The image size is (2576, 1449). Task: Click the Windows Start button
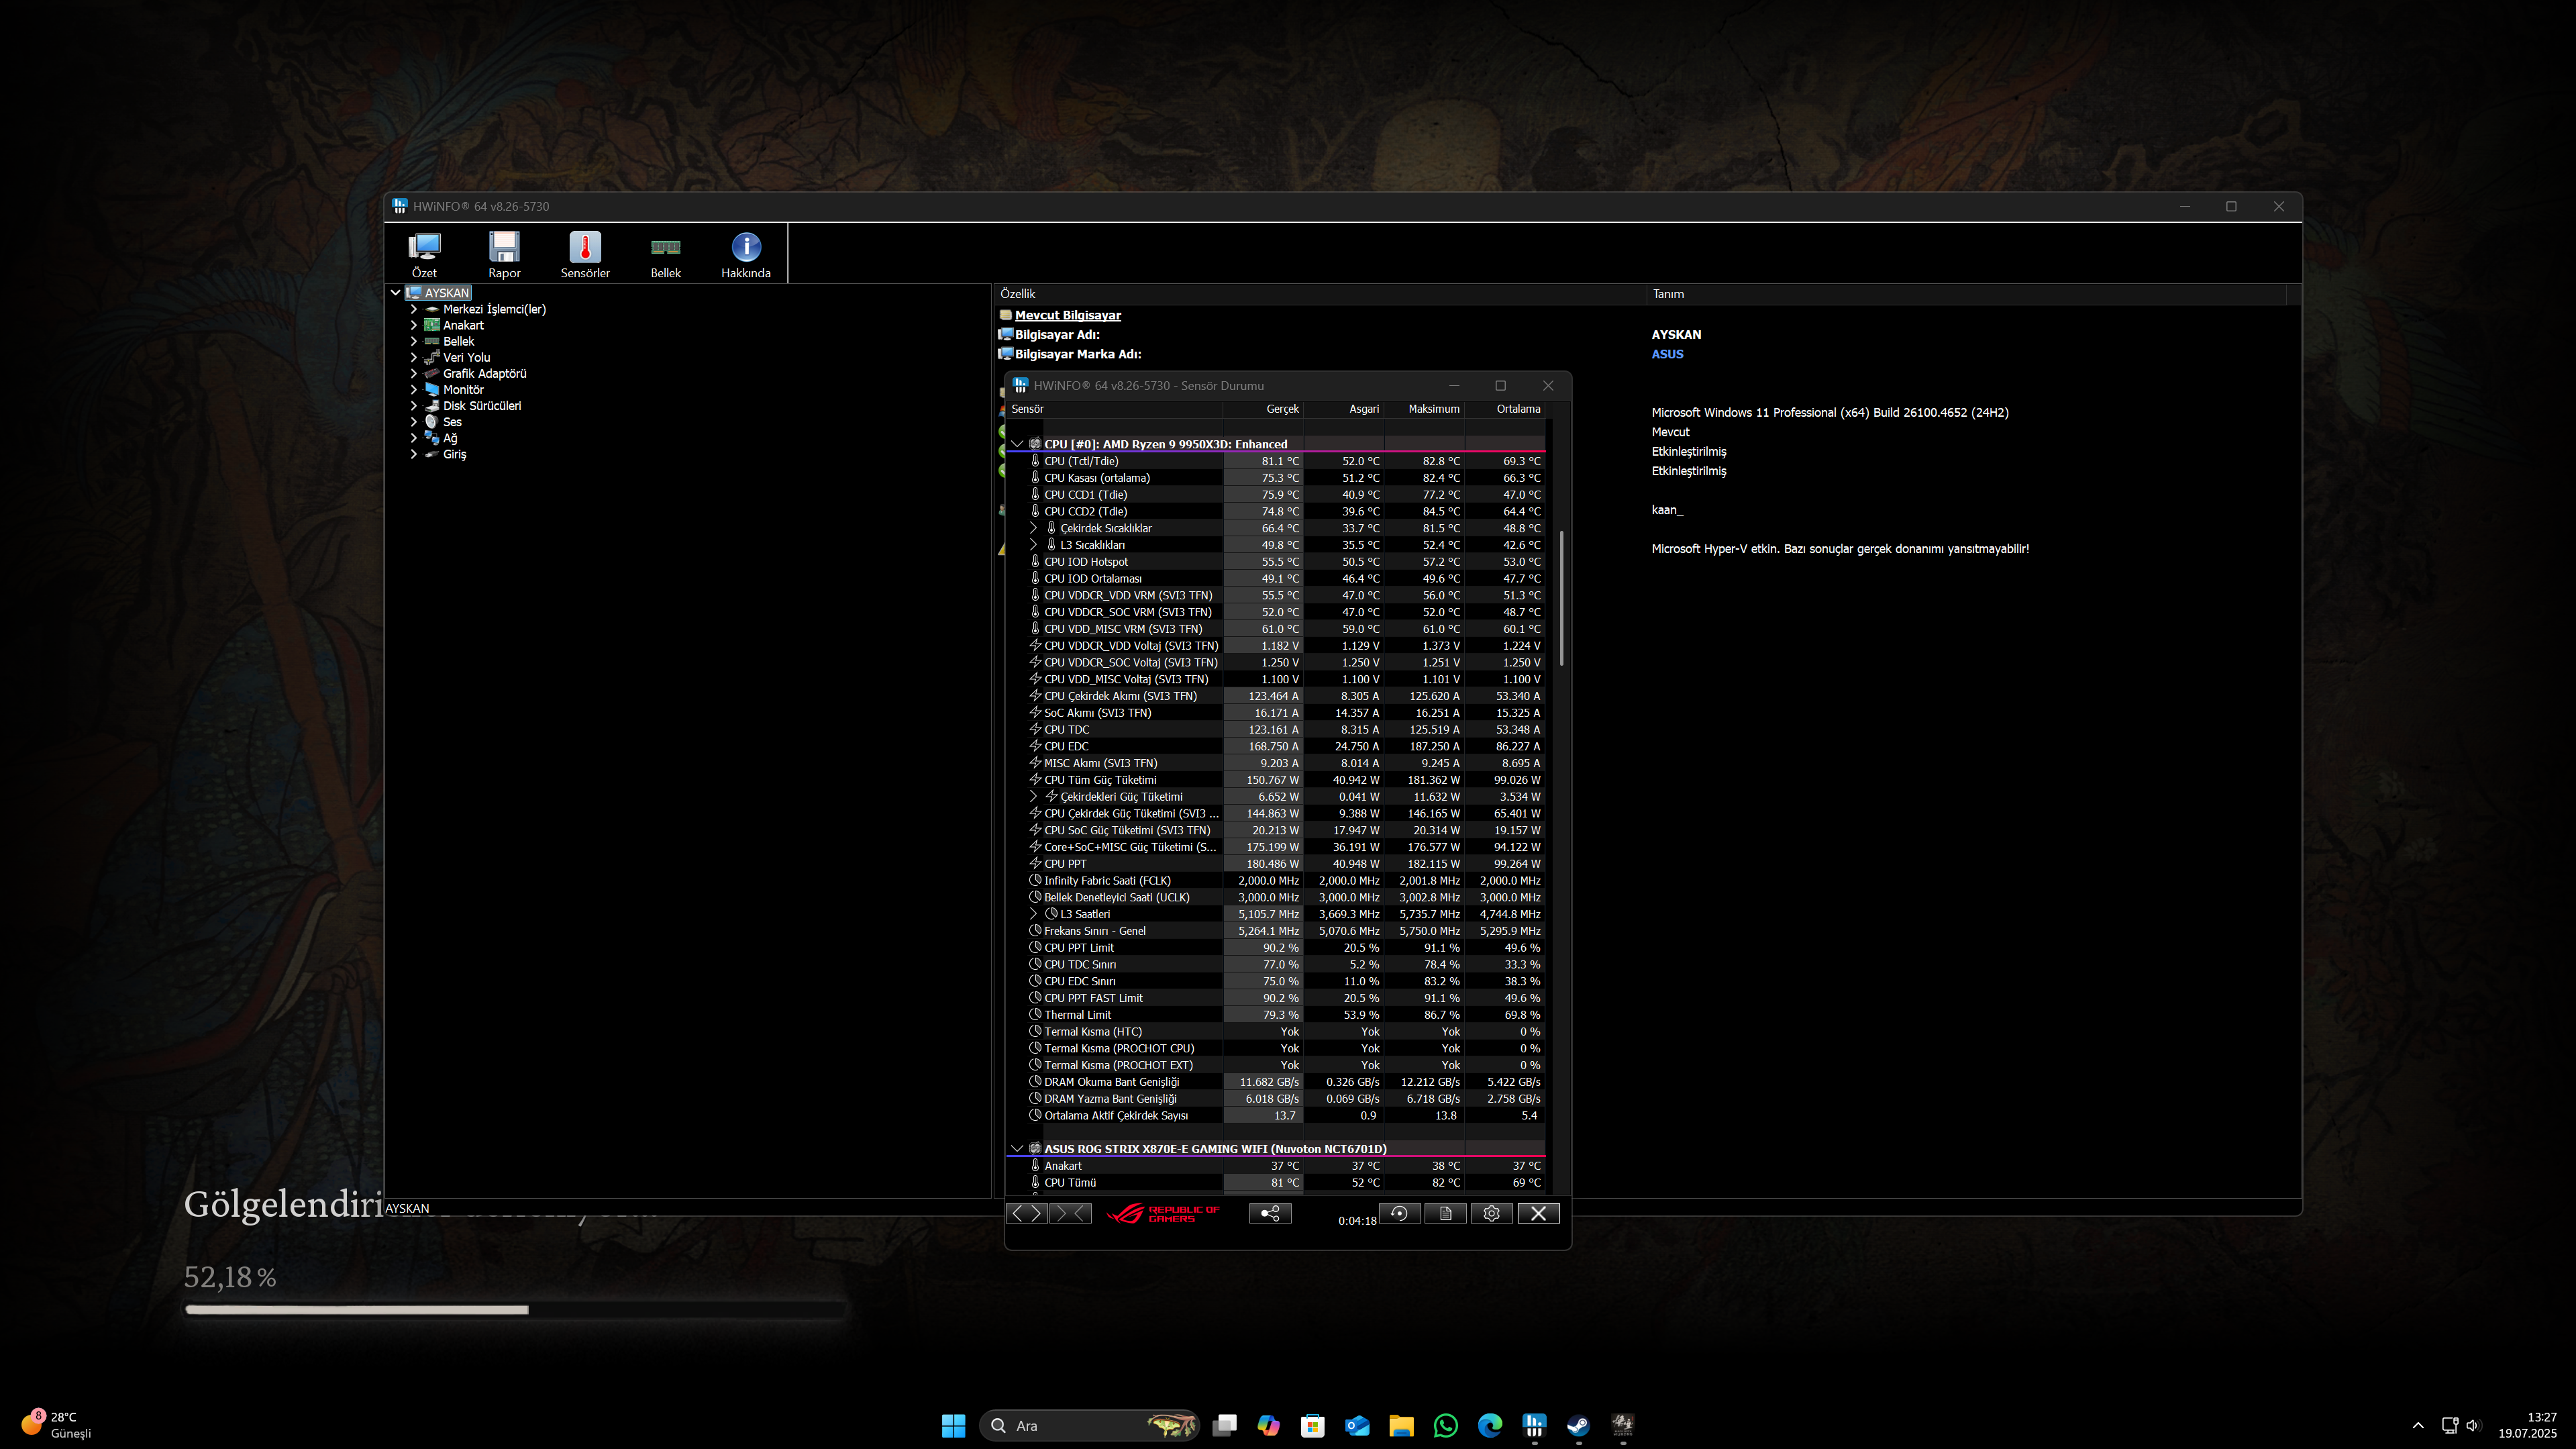click(x=953, y=1425)
